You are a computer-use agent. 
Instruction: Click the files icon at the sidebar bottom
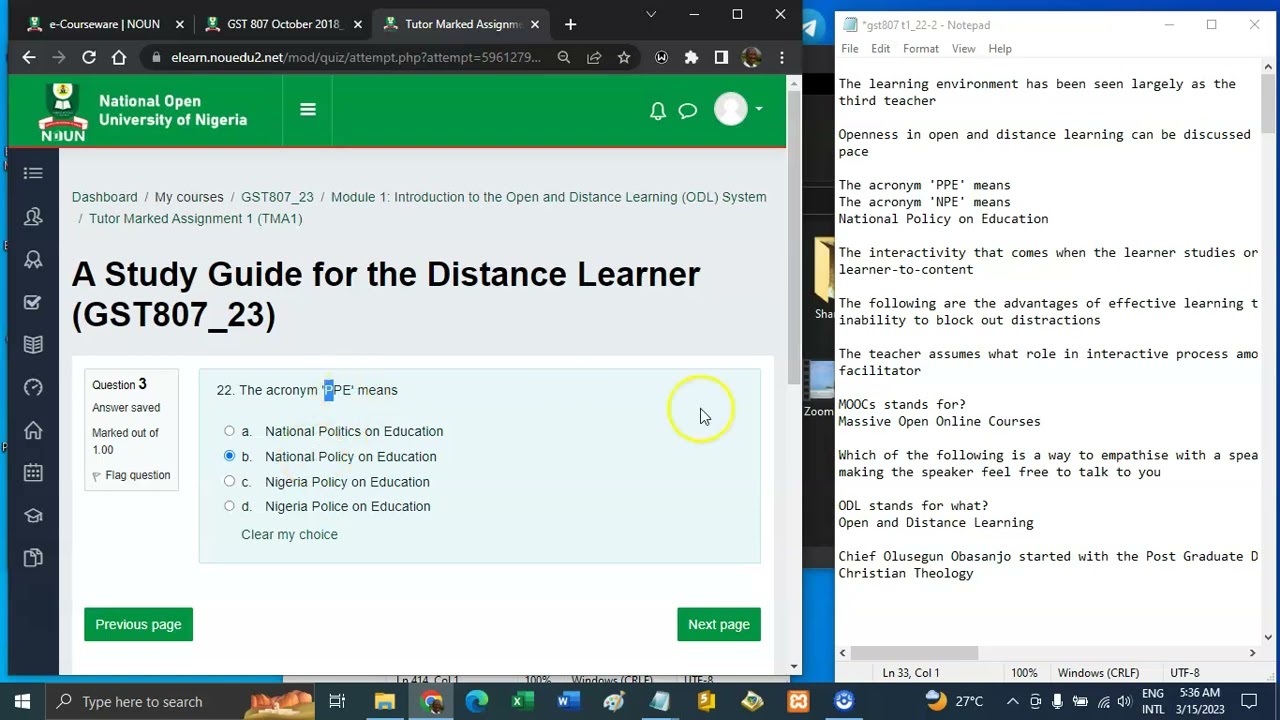[x=33, y=558]
